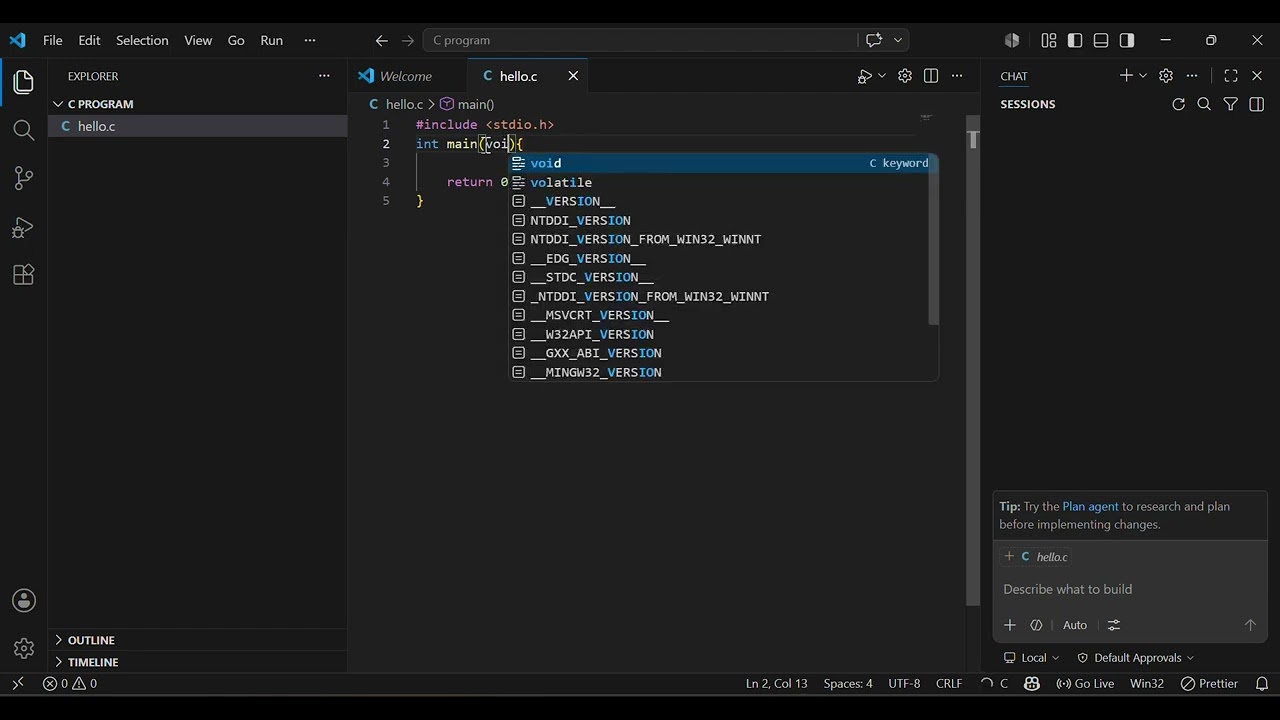Image resolution: width=1280 pixels, height=720 pixels.
Task: Go forward with the navigation arrow
Action: tap(408, 40)
